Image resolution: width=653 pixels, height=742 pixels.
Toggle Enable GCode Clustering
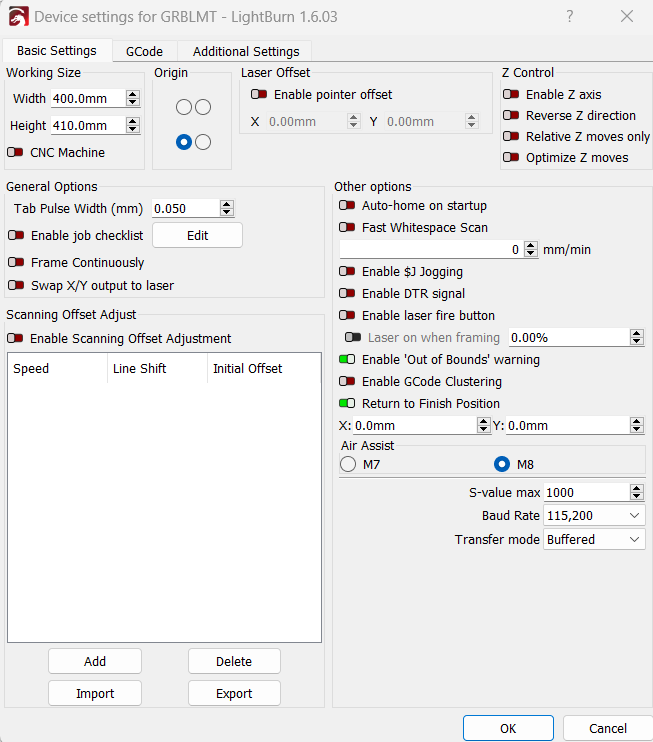(x=347, y=381)
